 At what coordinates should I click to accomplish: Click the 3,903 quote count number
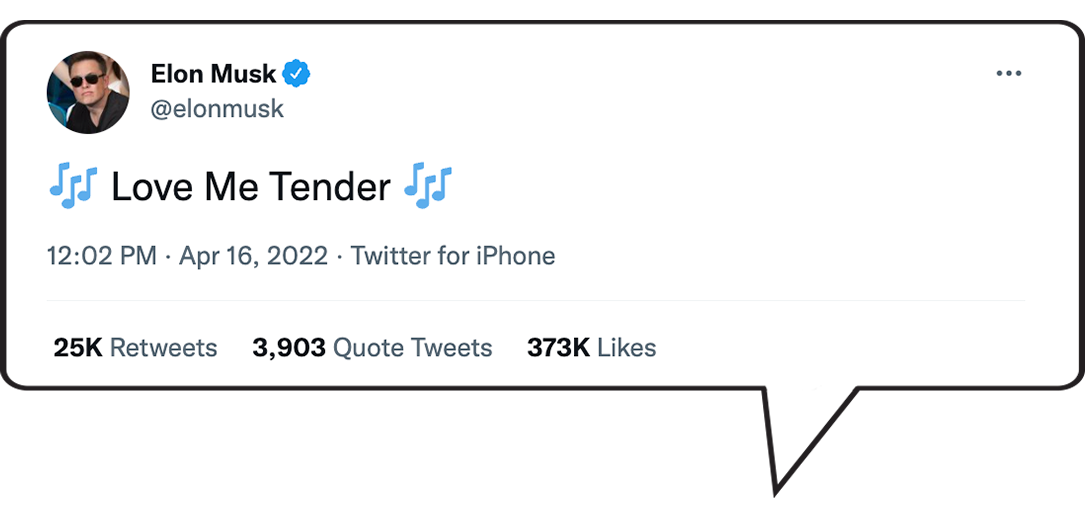(x=289, y=348)
